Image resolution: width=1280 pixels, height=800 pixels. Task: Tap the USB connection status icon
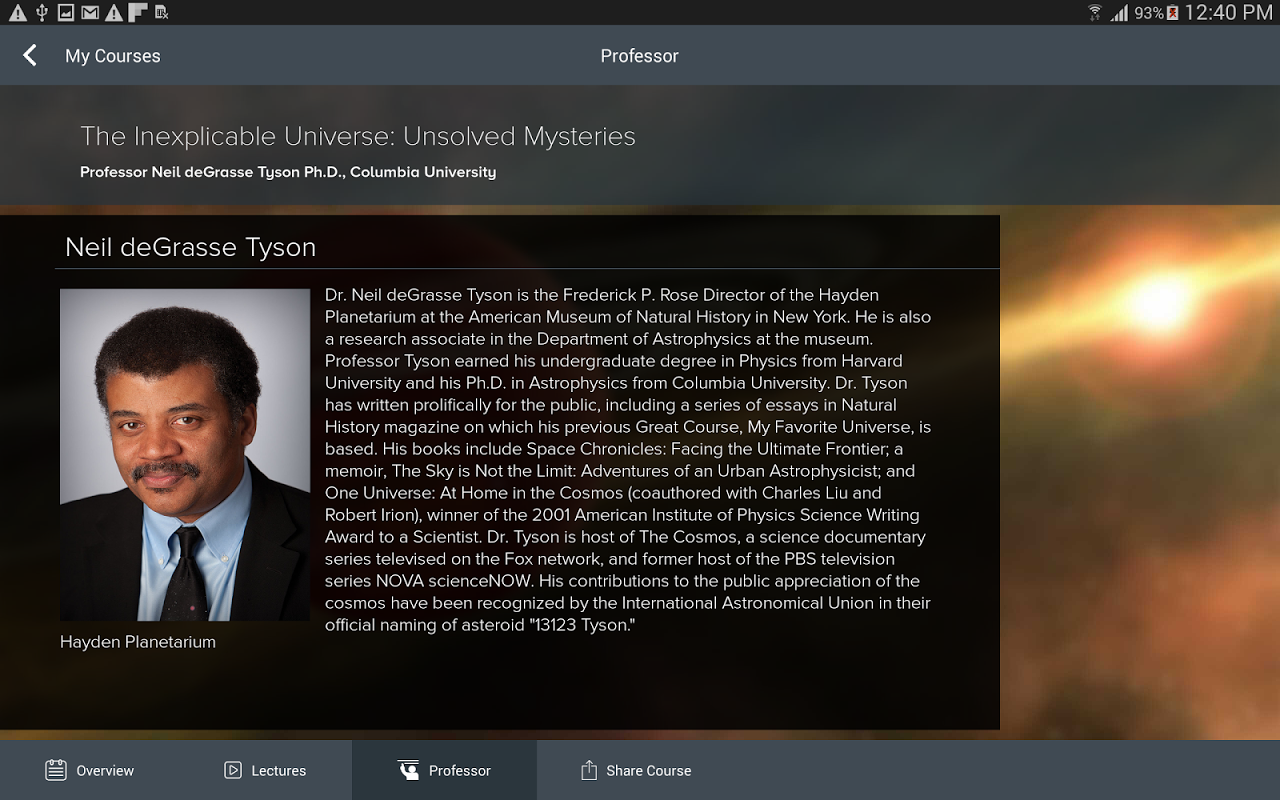(42, 12)
